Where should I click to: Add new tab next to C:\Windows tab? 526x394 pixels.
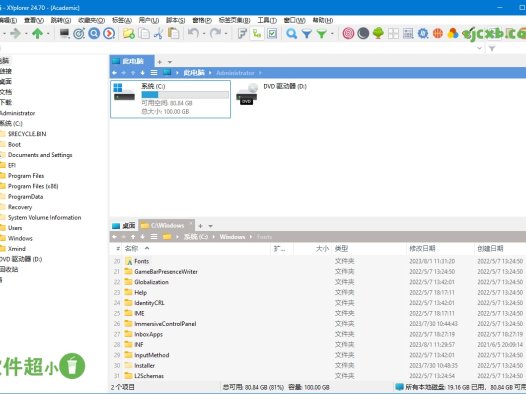click(x=200, y=226)
